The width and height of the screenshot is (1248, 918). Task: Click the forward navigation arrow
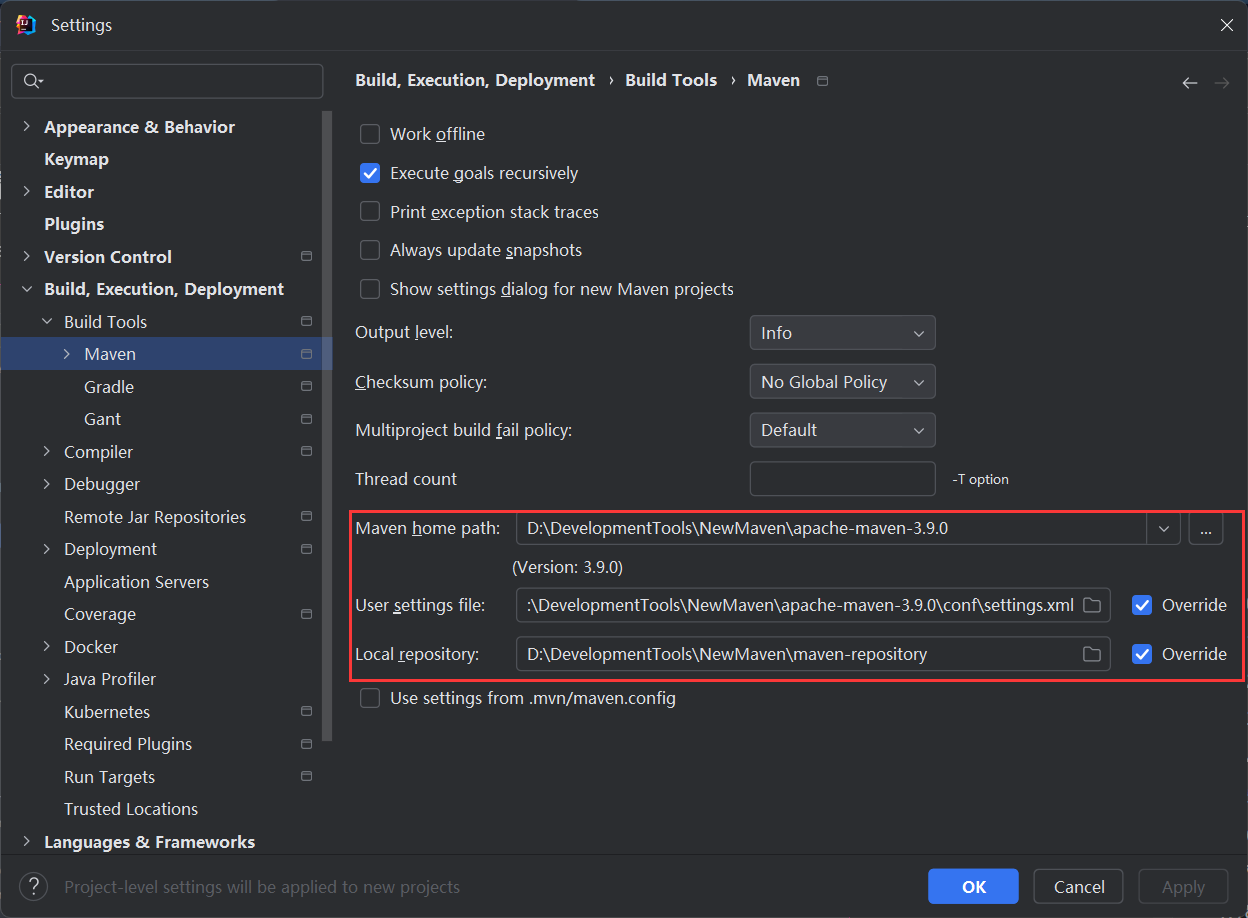coord(1222,83)
